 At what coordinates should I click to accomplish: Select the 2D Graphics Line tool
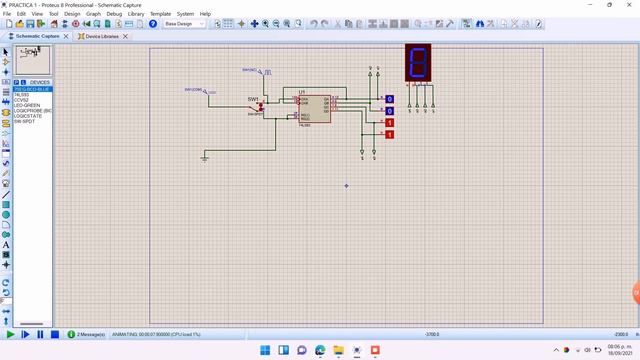coord(6,194)
